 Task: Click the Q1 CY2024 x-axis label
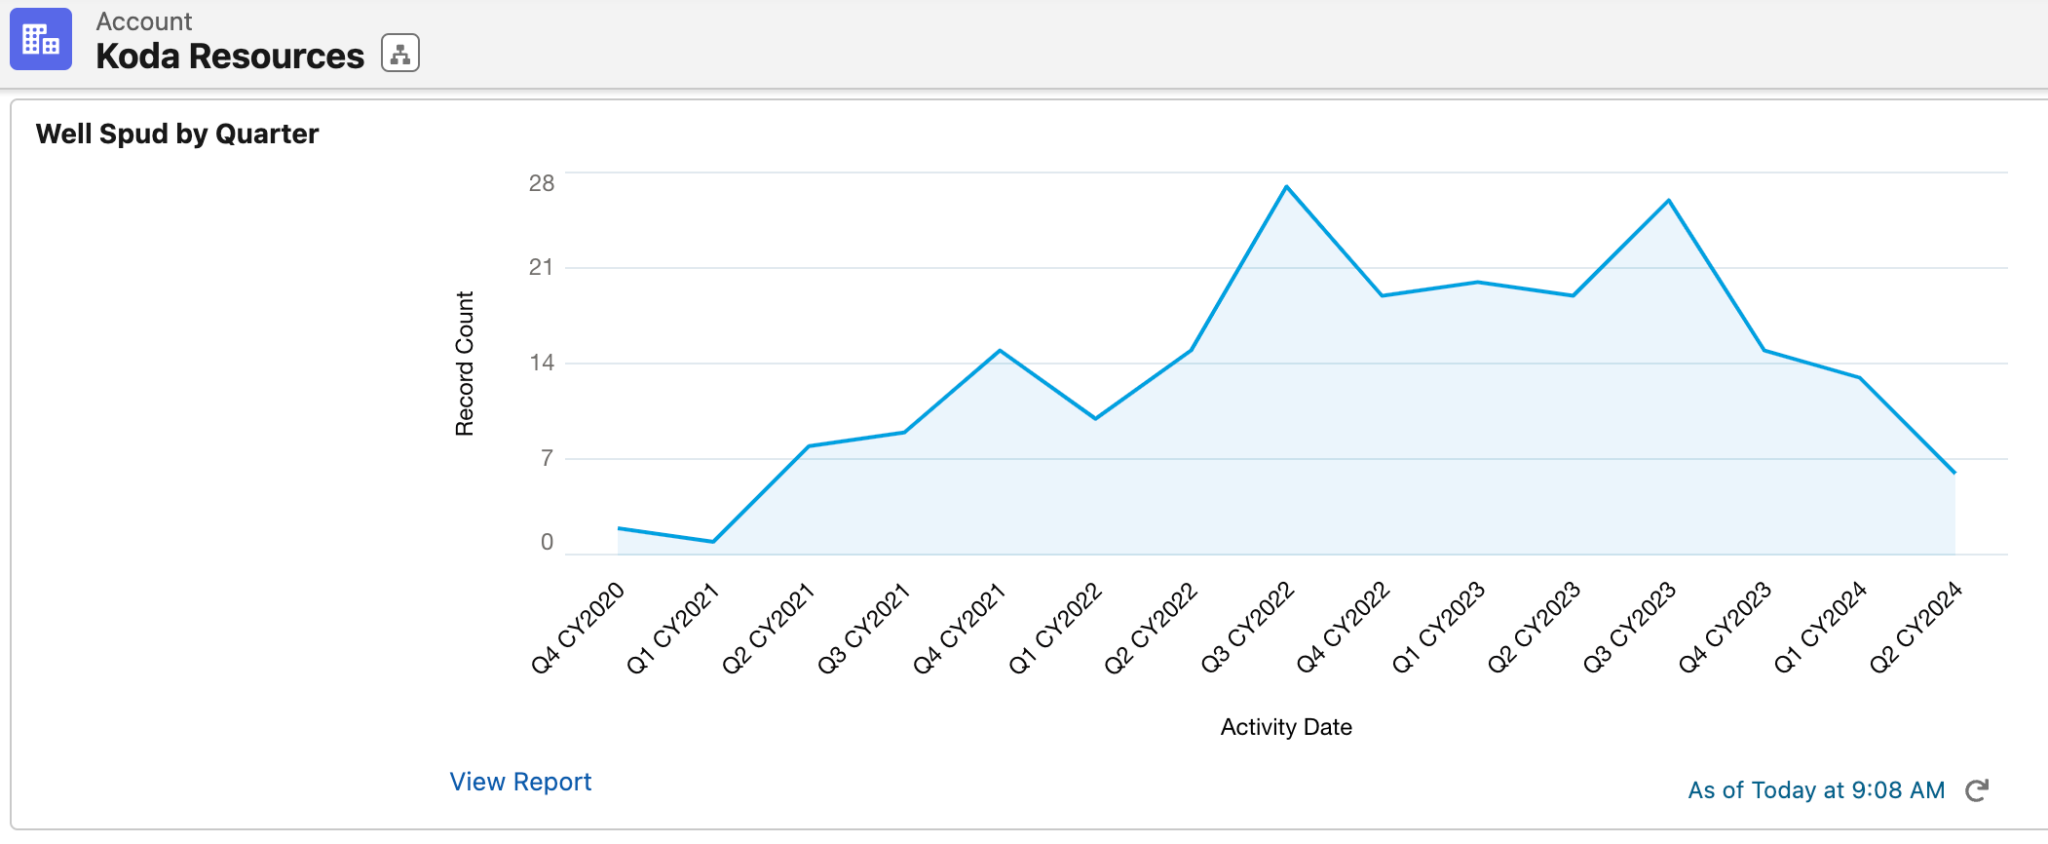[x=1820, y=628]
